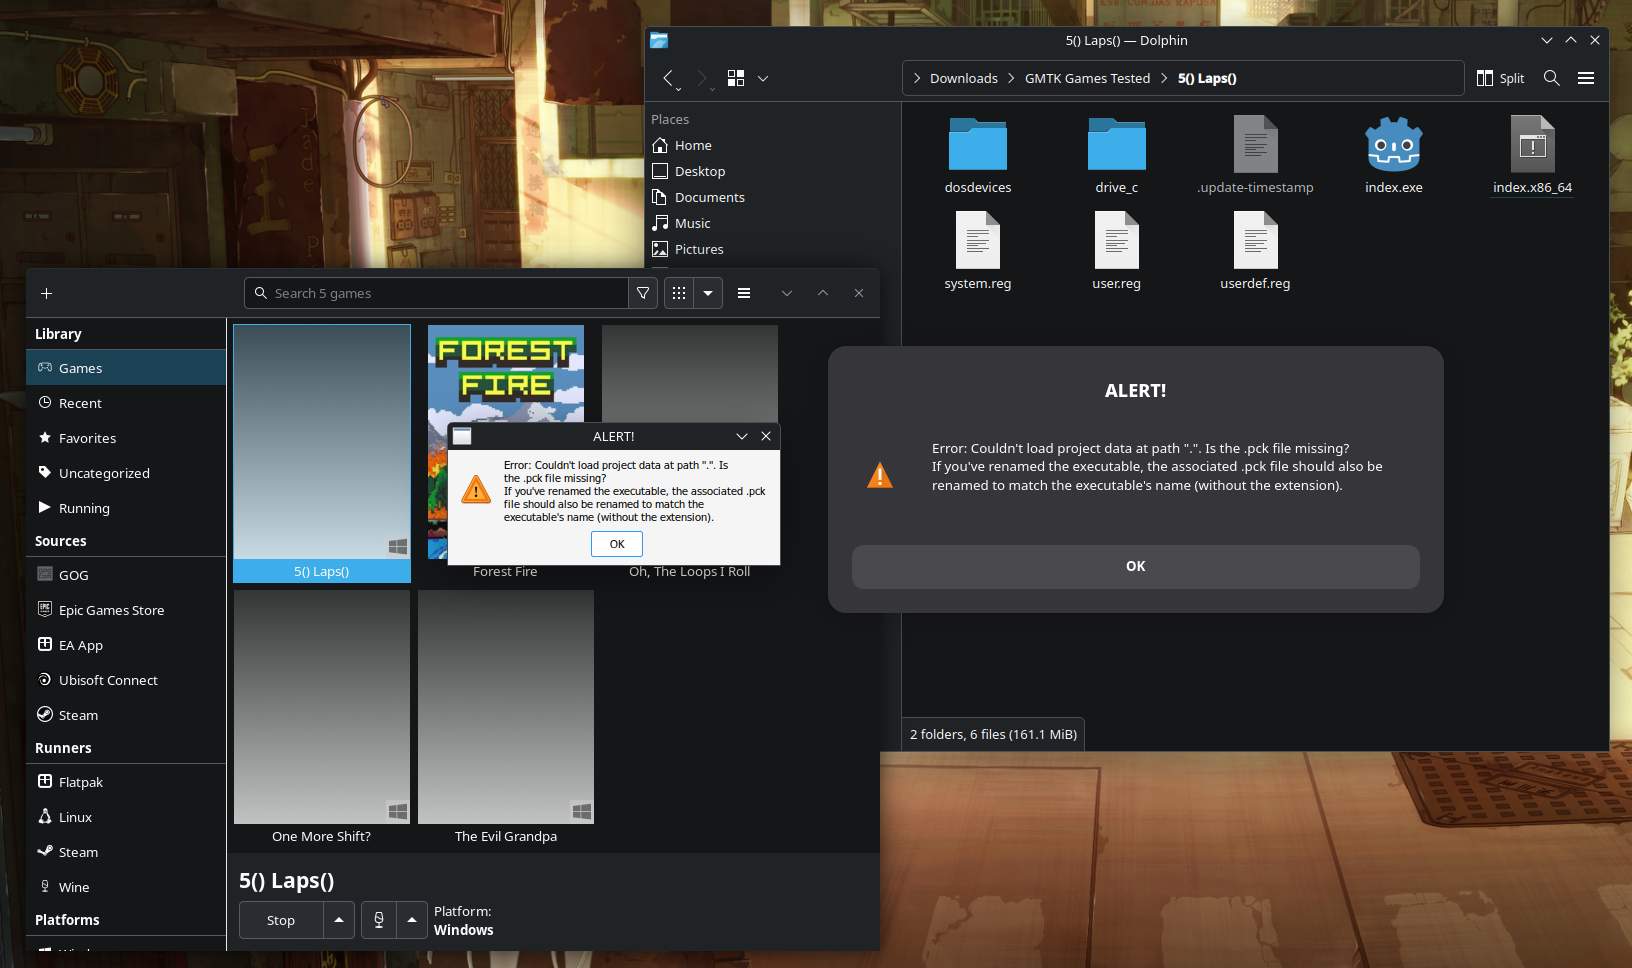Click the Split view button in Dolphin
This screenshot has width=1632, height=968.
coord(1501,78)
